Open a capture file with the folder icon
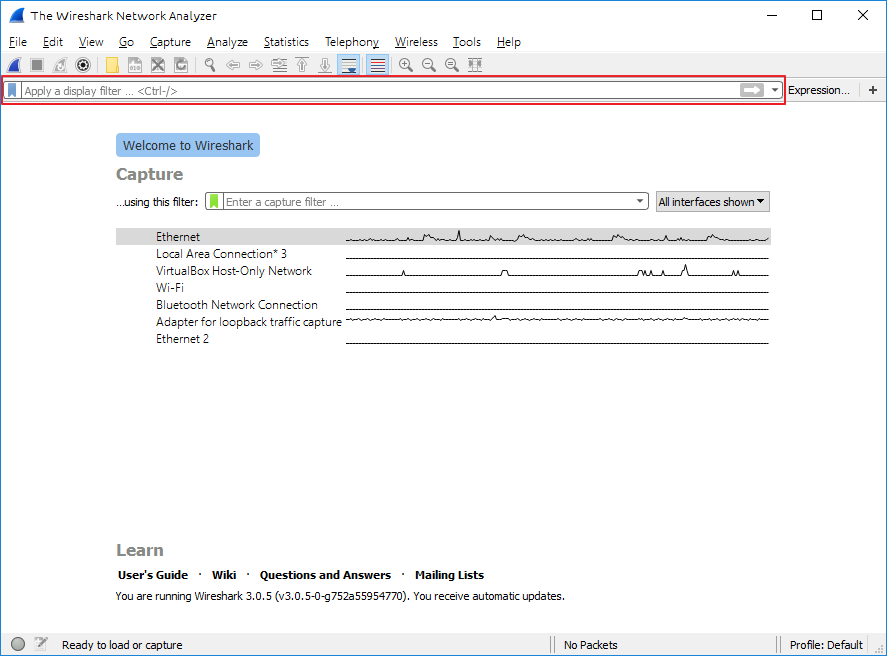The height and width of the screenshot is (656, 887). click(x=112, y=65)
